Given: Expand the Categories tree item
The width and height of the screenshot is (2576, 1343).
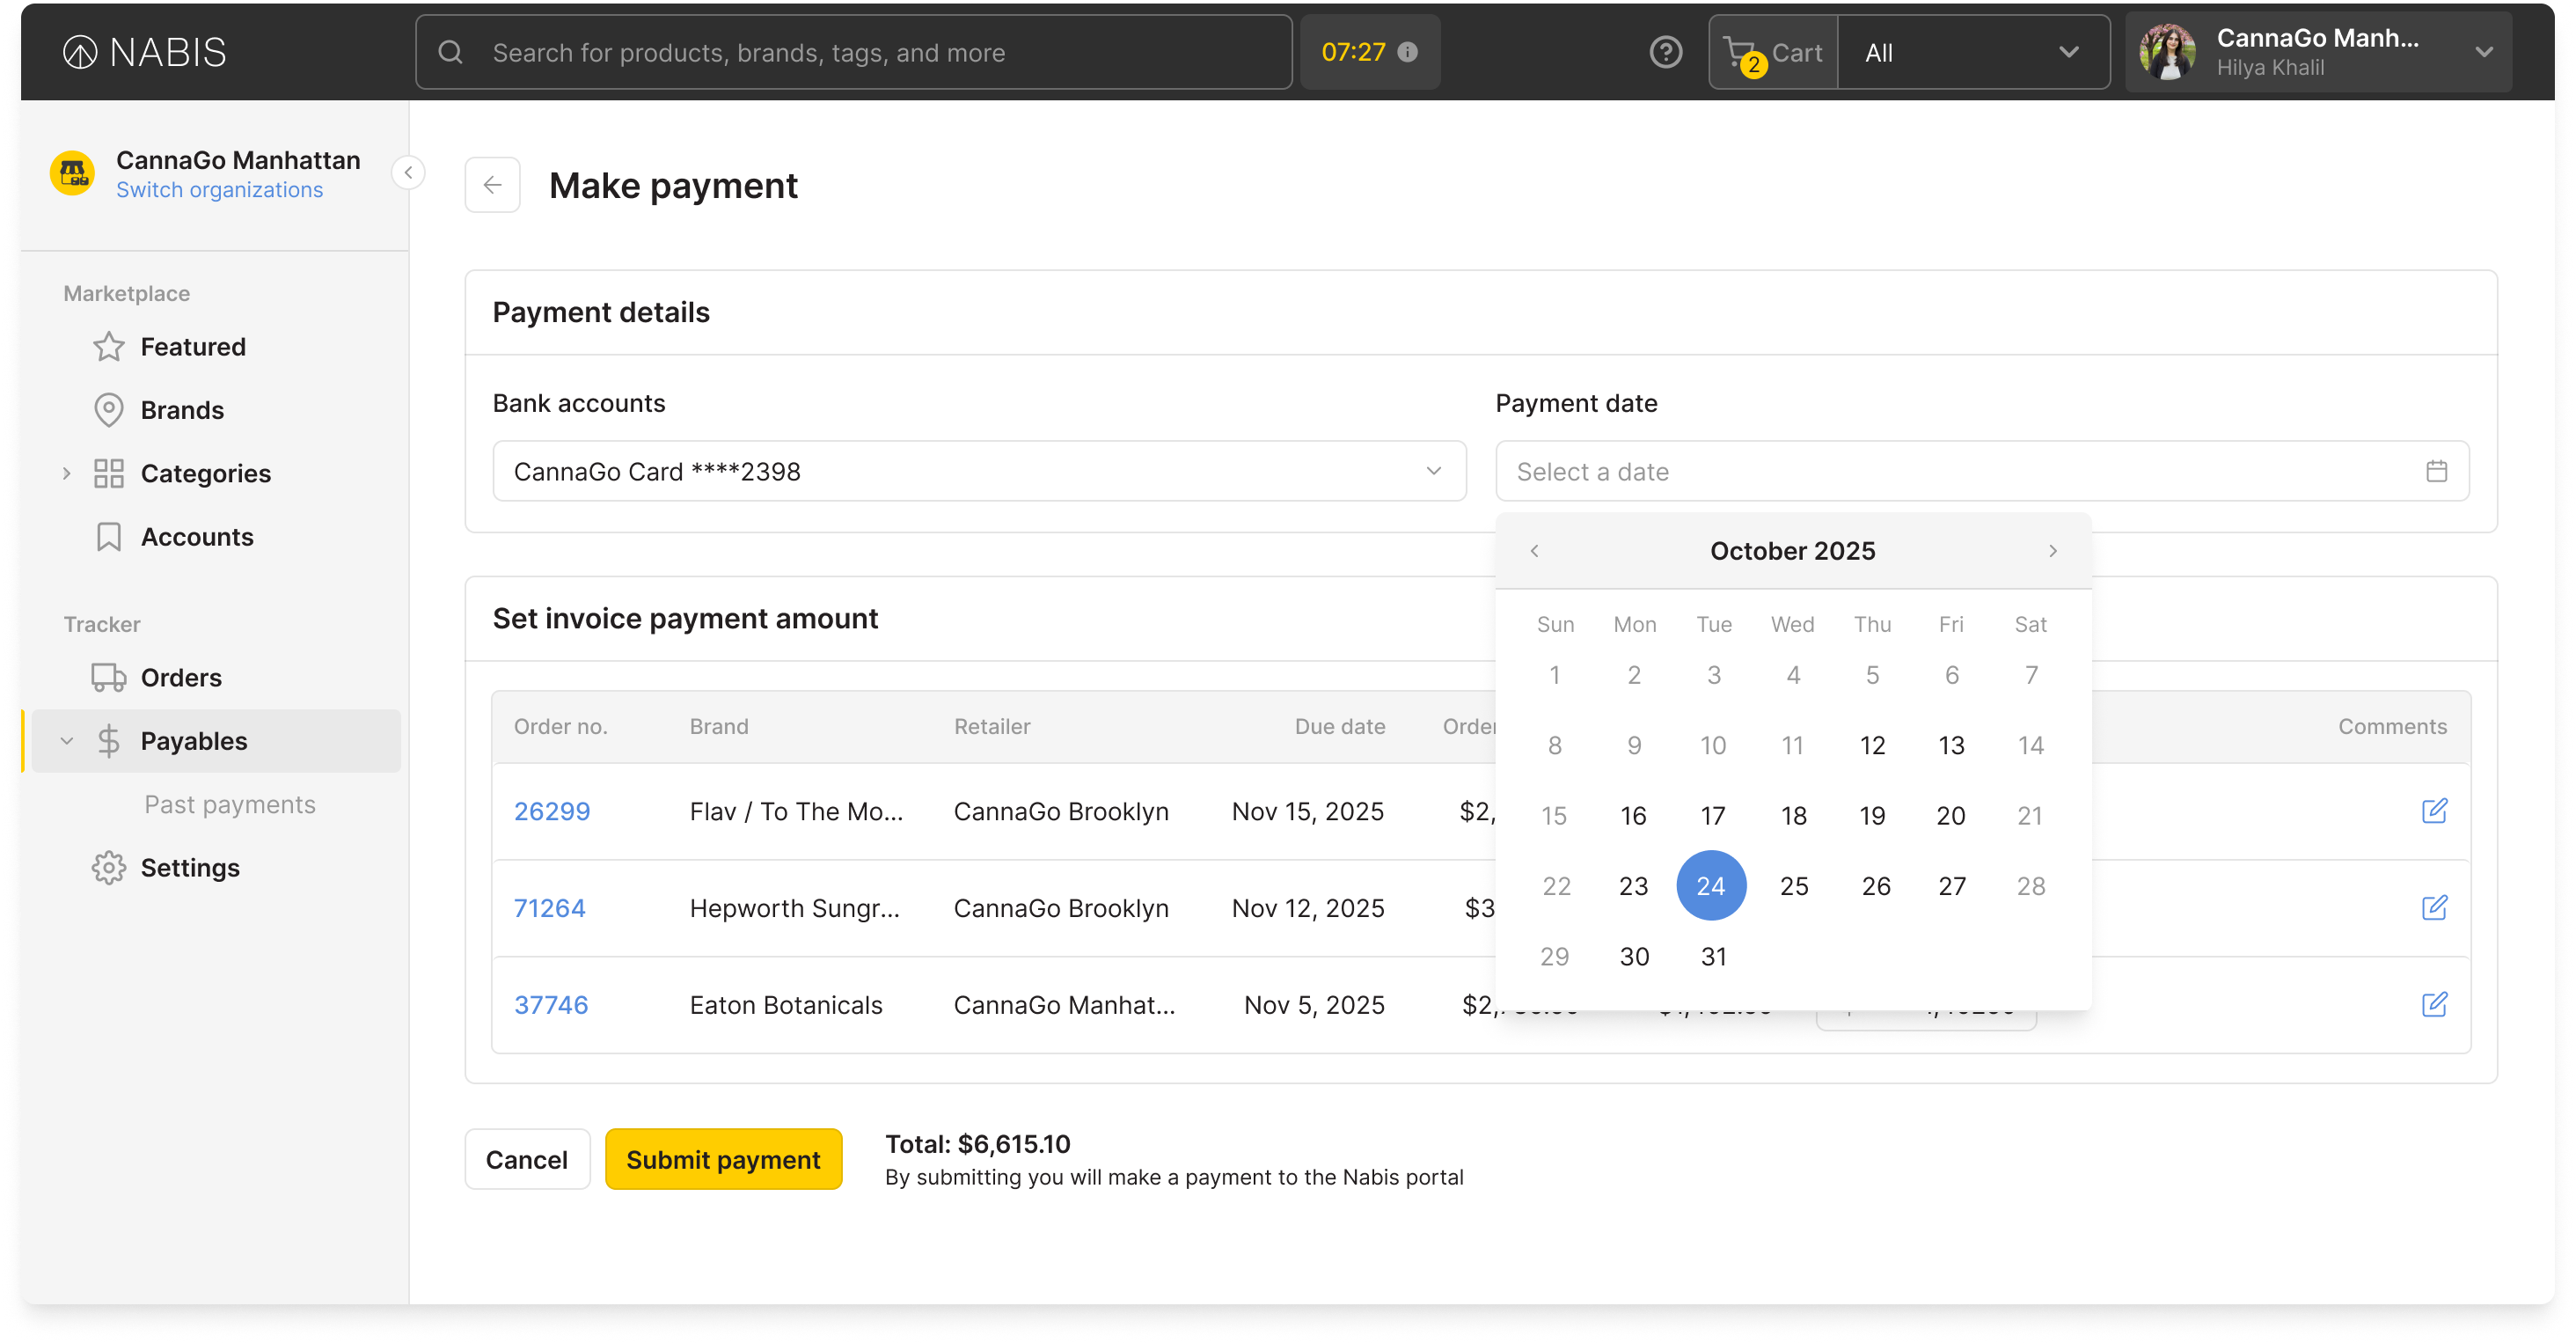Looking at the screenshot, I should [66, 473].
